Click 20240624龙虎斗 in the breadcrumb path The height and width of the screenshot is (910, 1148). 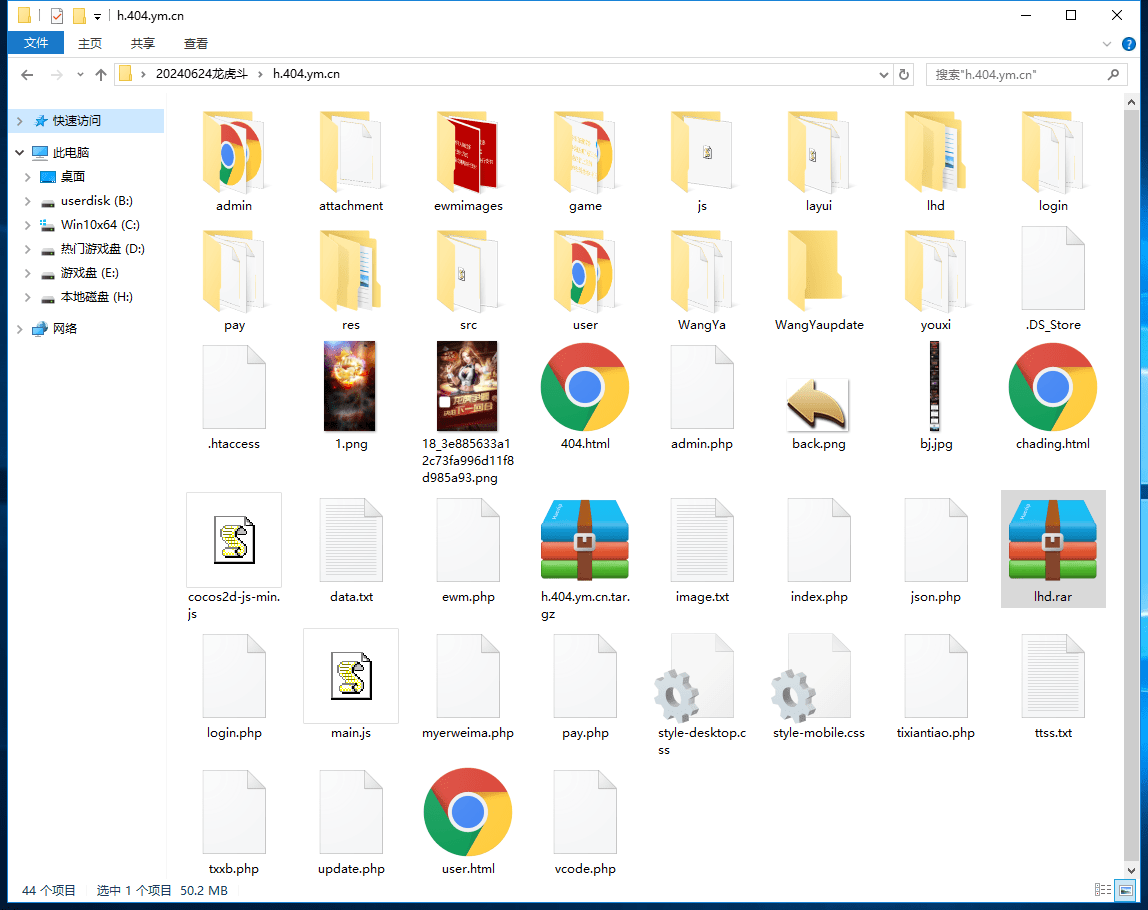pyautogui.click(x=201, y=74)
